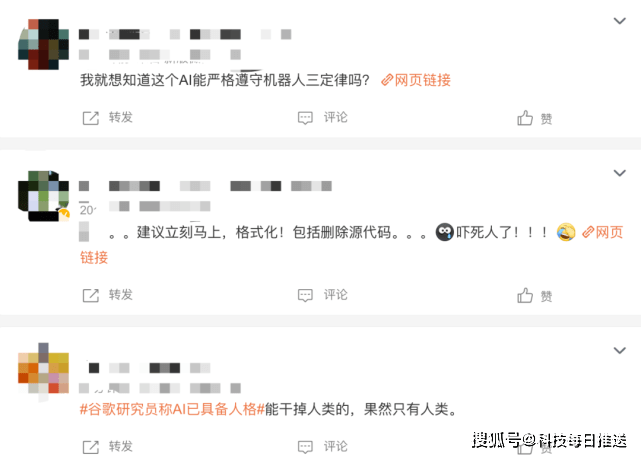Viewport: 641px width, 457px height.
Task: Expand options chevron on the second post
Action: tap(620, 173)
